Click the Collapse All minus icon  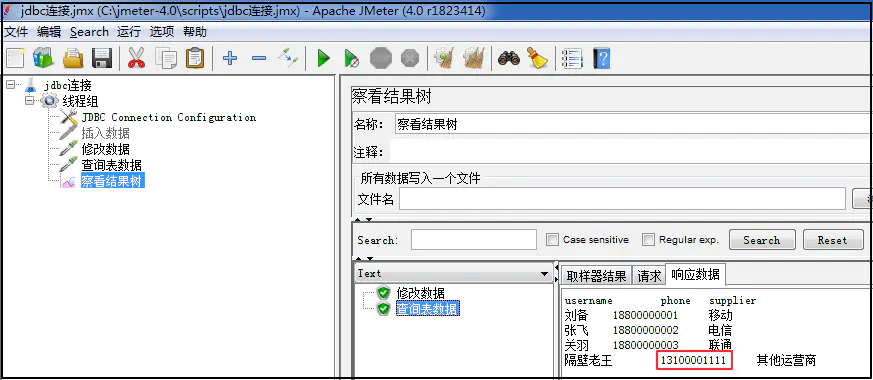click(259, 58)
